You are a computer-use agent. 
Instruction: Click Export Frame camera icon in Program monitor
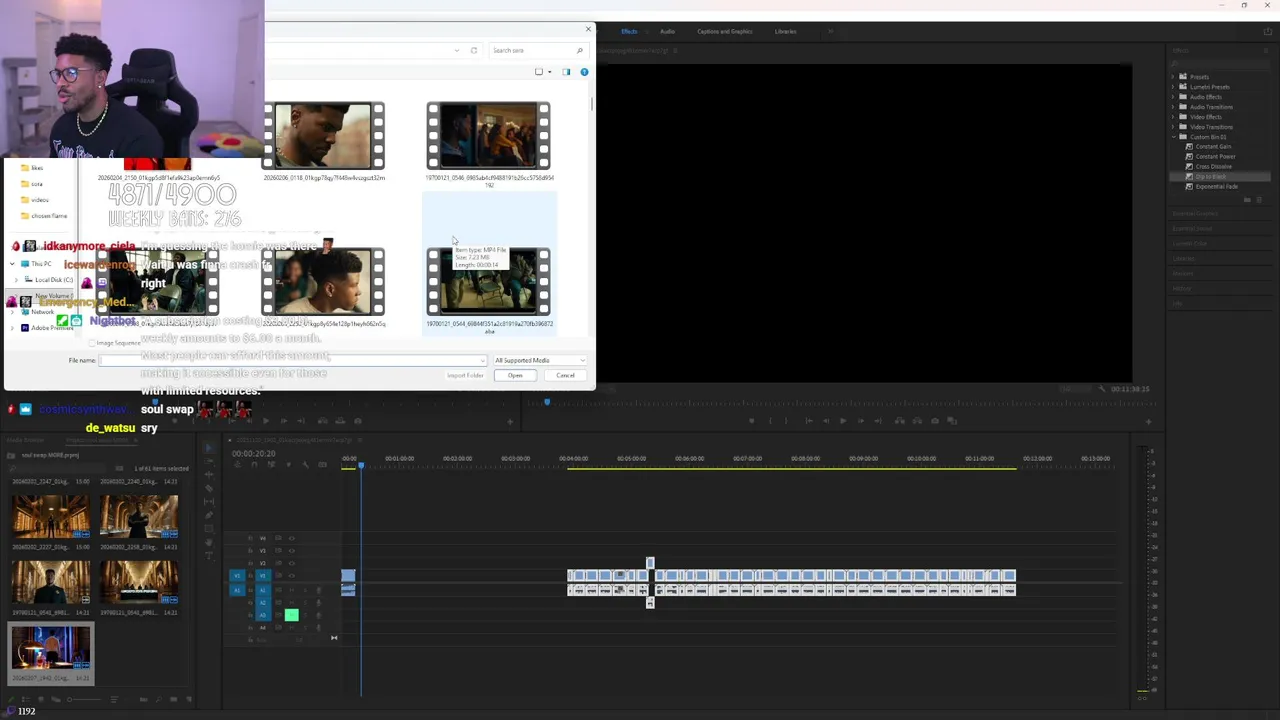[935, 421]
